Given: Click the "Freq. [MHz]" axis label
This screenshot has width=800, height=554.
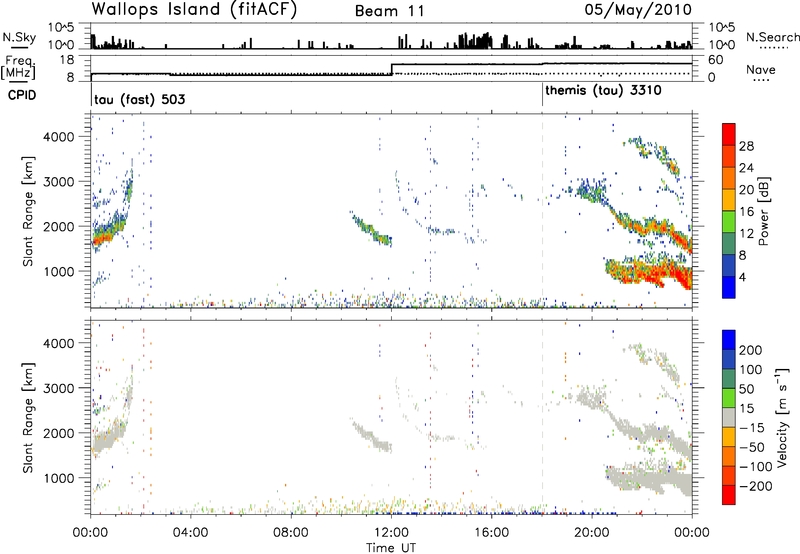Looking at the screenshot, I should [x=19, y=67].
